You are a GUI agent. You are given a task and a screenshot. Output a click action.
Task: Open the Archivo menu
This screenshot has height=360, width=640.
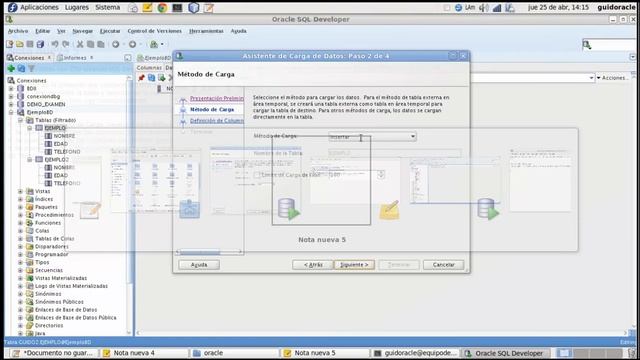click(x=18, y=31)
